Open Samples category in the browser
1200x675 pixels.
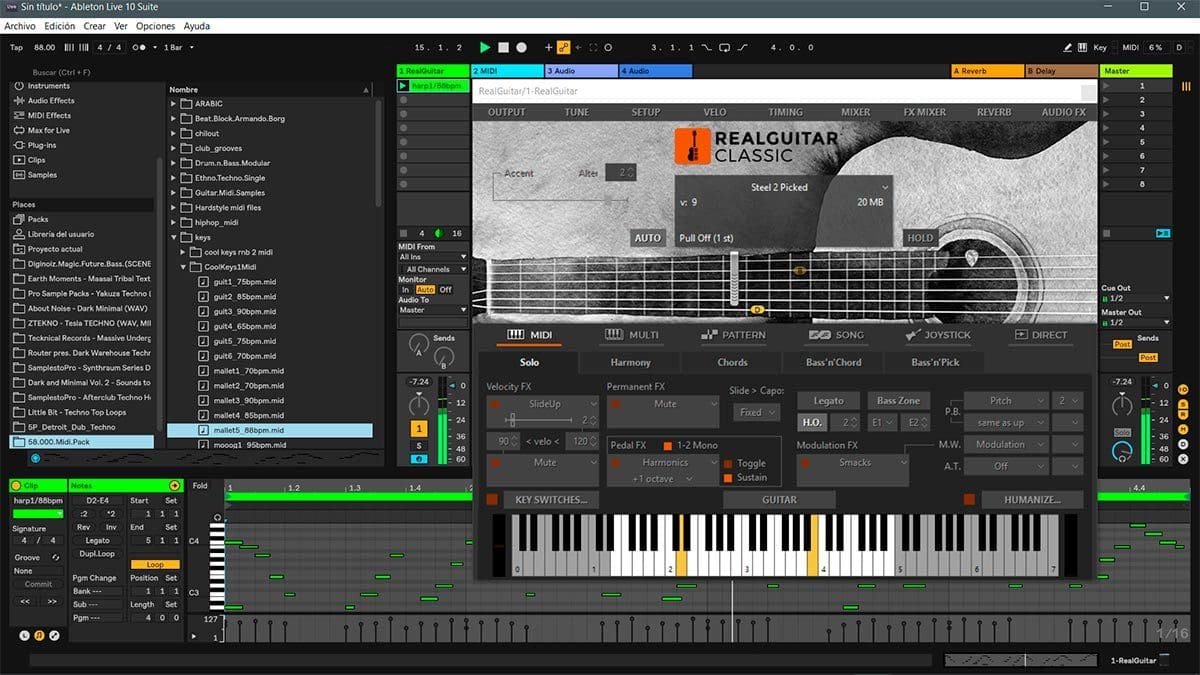(42, 175)
